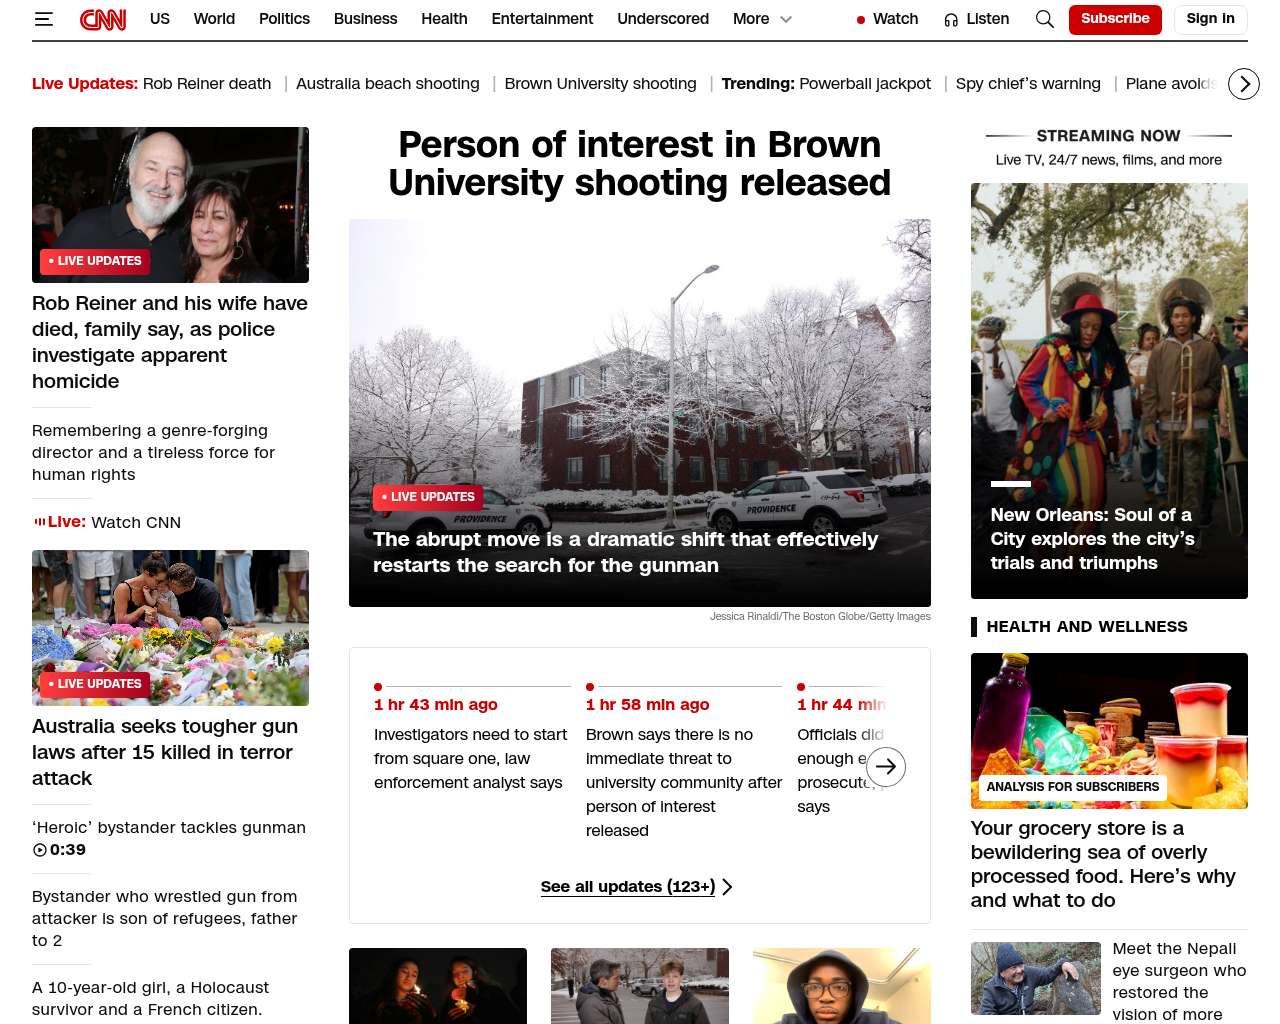Image resolution: width=1280 pixels, height=1024 pixels.
Task: Click the Listen headphones icon
Action: (x=951, y=20)
